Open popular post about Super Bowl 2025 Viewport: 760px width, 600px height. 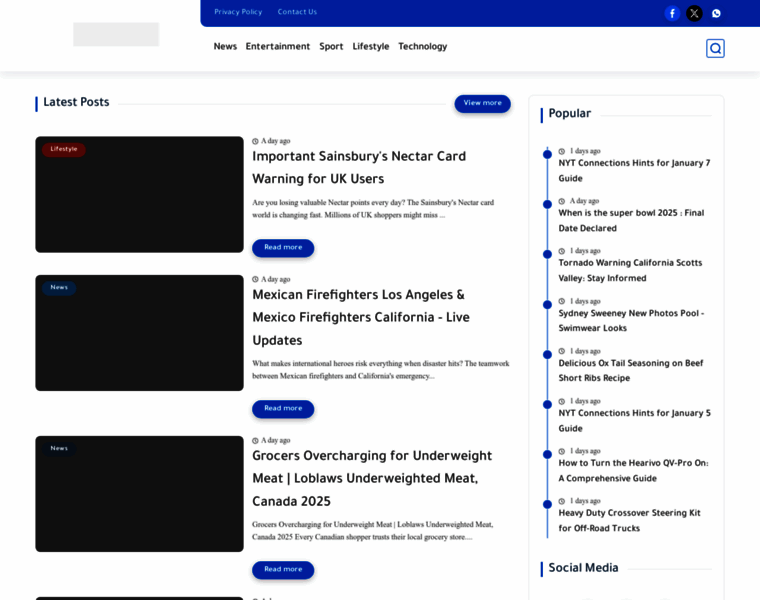point(631,220)
